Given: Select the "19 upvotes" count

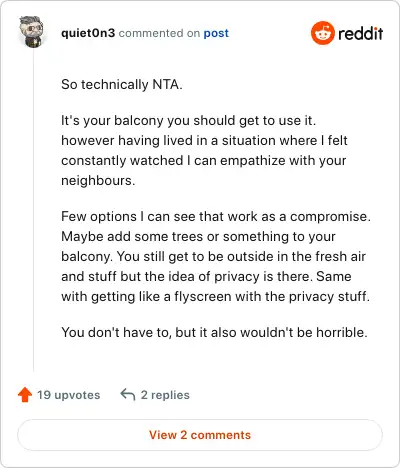Looking at the screenshot, I should tap(68, 395).
